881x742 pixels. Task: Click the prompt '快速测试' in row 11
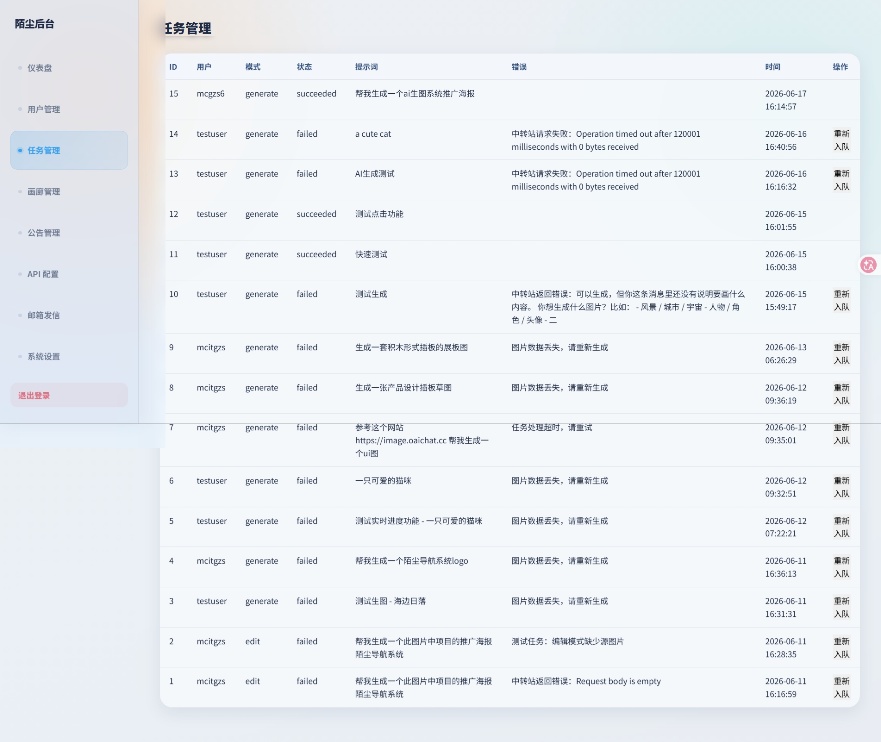(x=371, y=254)
